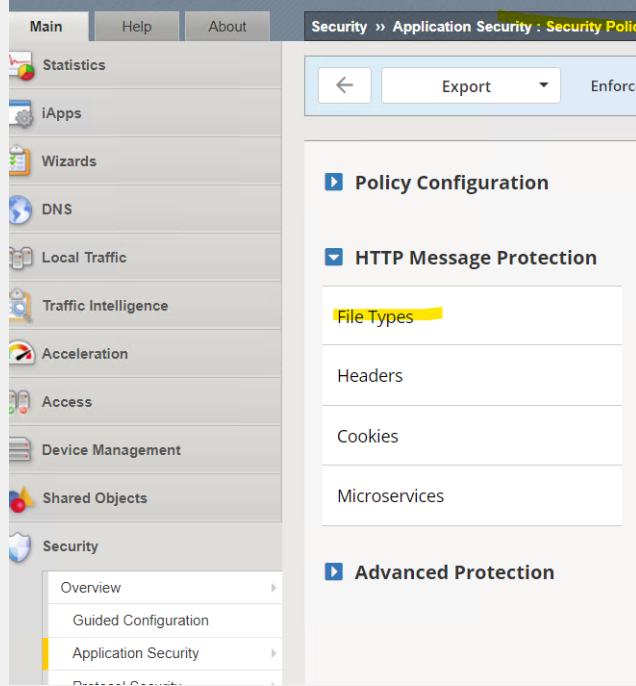Collapse the HTTP Message Protection section
The image size is (636, 686).
click(334, 258)
